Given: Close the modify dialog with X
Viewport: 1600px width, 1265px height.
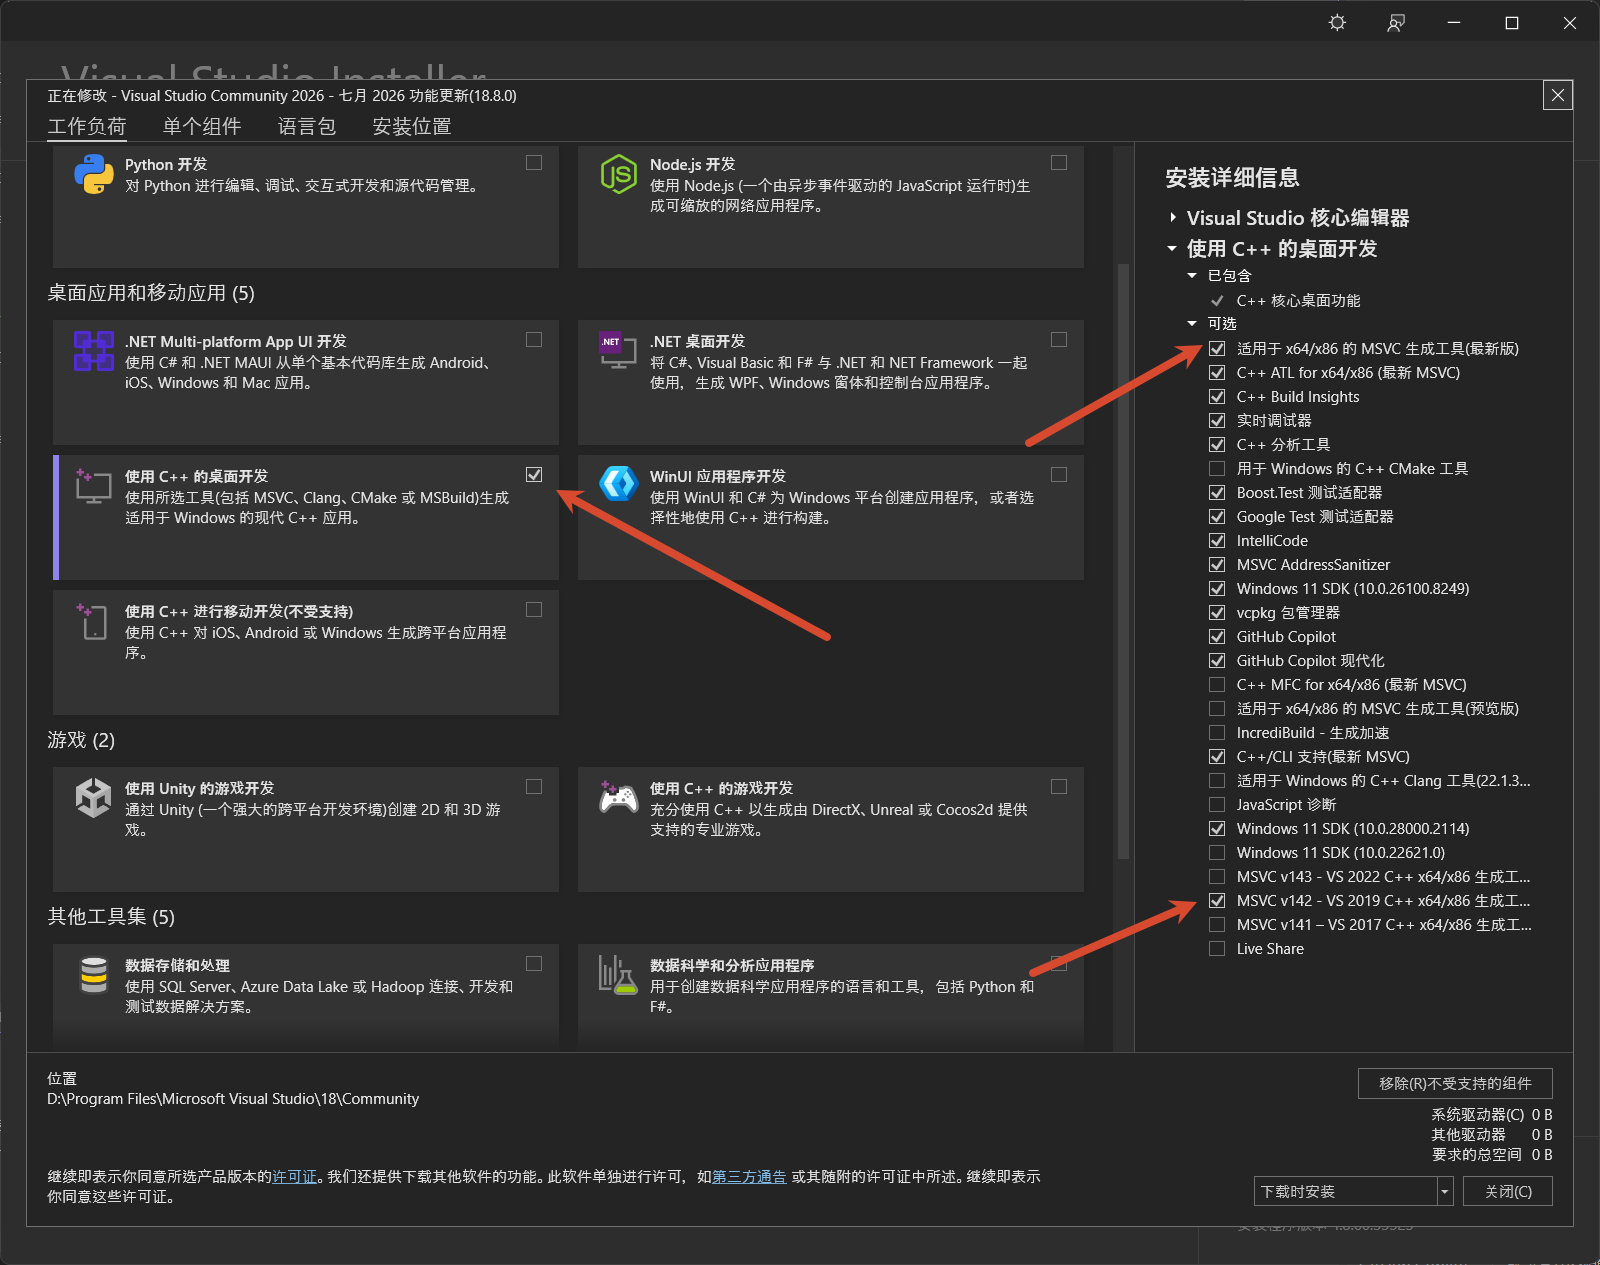Looking at the screenshot, I should [1558, 95].
